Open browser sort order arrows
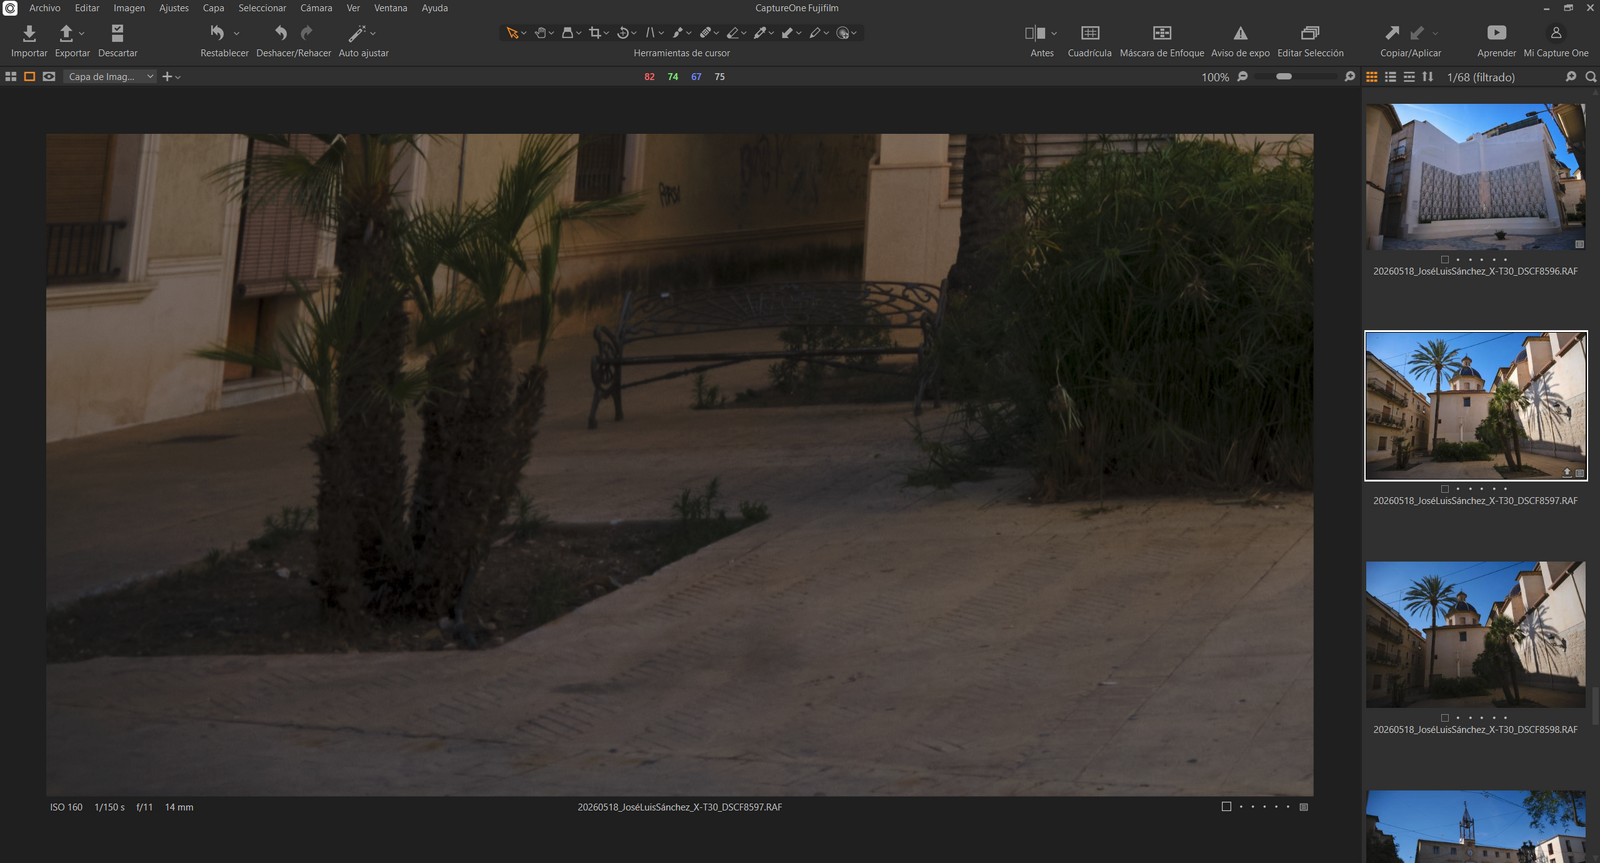 click(1428, 77)
